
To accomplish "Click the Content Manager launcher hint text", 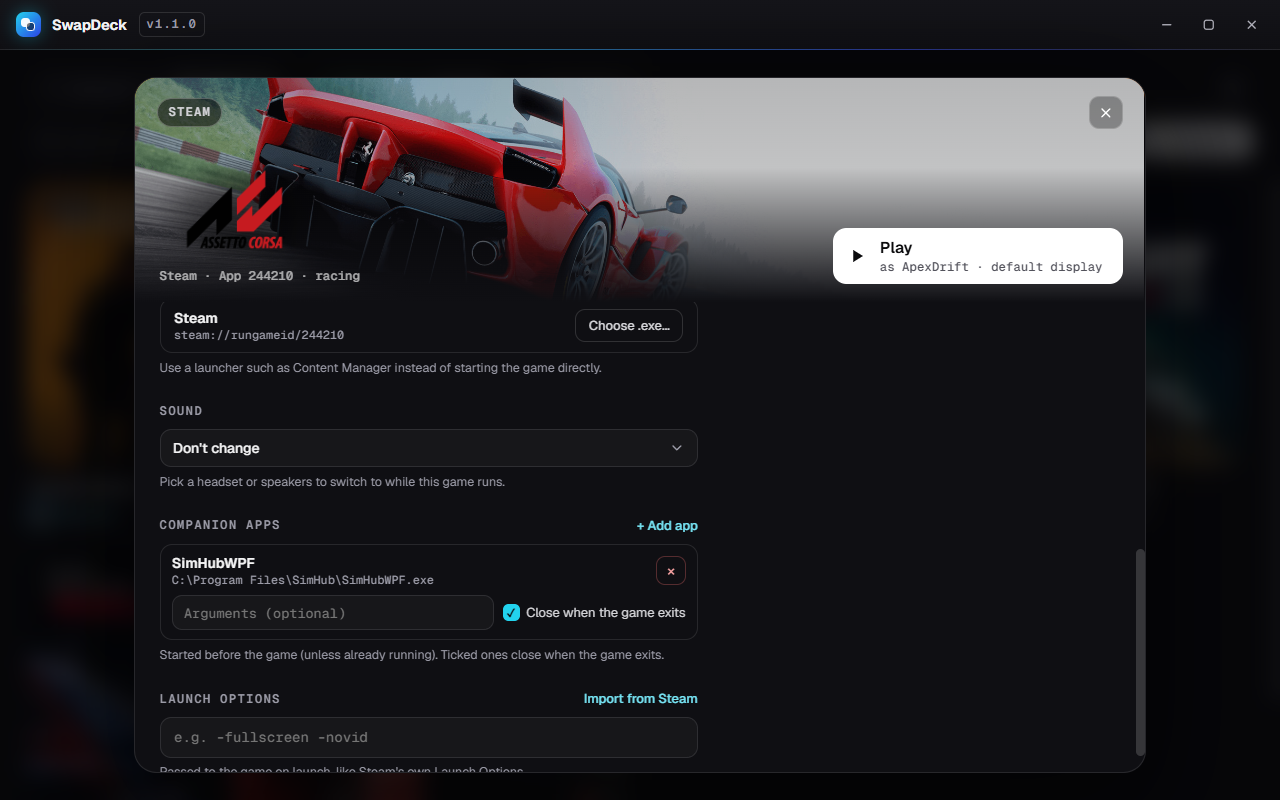I will [381, 368].
